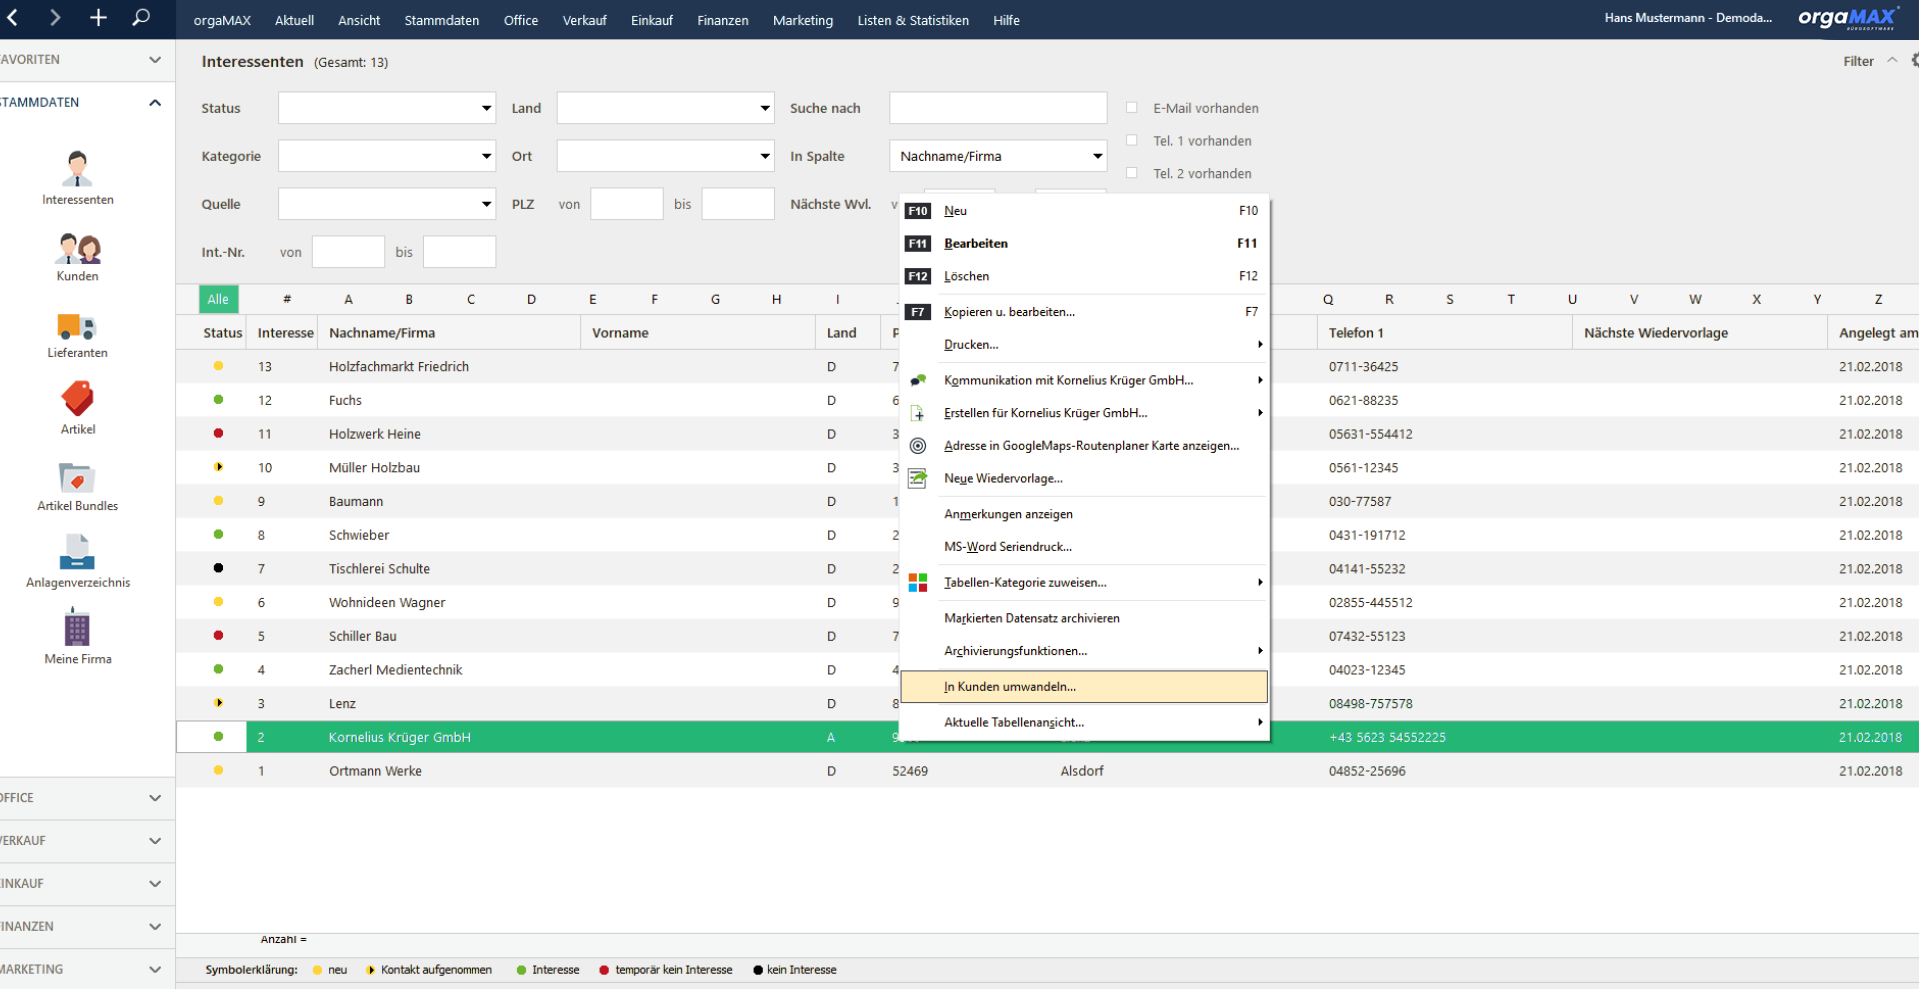Open the Anlagenverzeichnis icon
1919x989 pixels.
77,552
